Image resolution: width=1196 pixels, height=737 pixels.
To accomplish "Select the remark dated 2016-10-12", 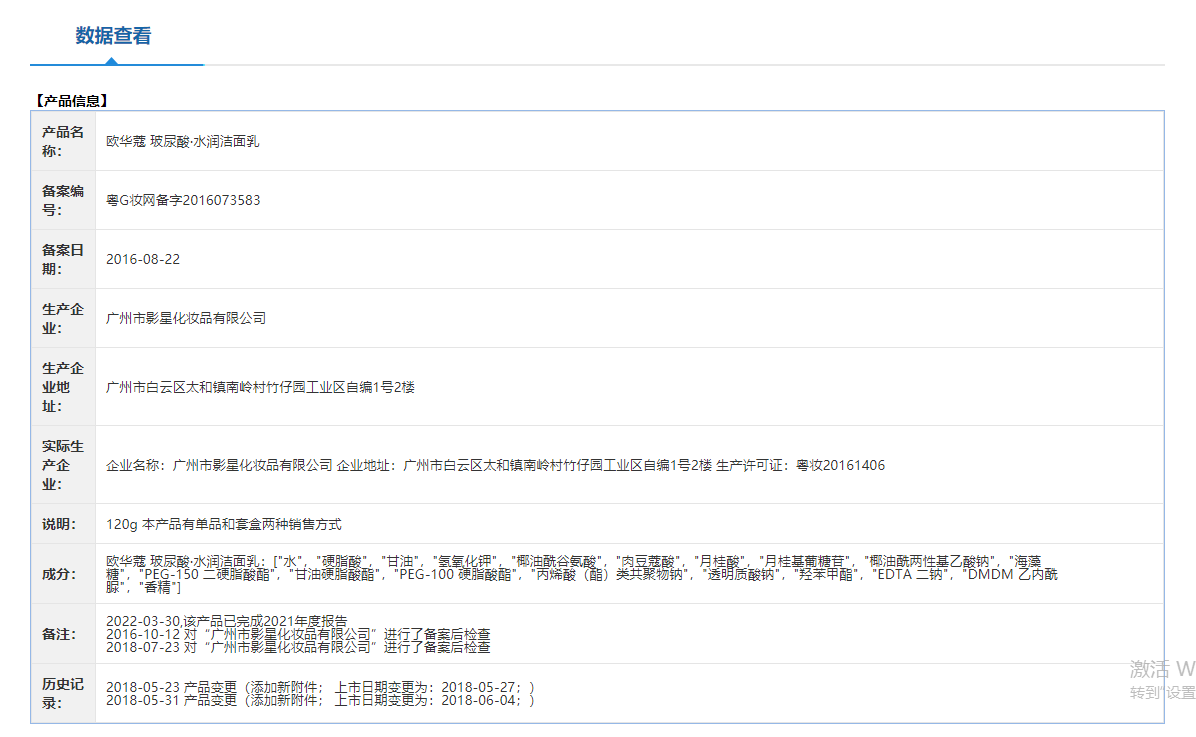I will pyautogui.click(x=297, y=634).
